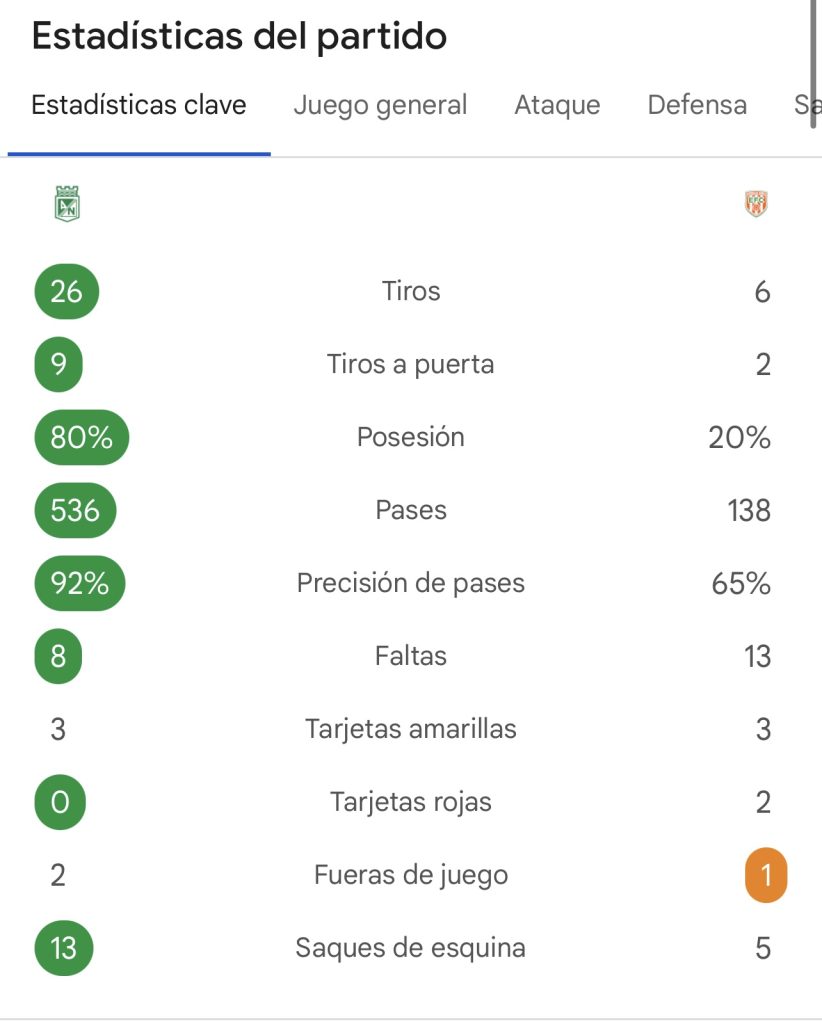Switch to the Juego general tab
This screenshot has height=1024, width=822.
(x=380, y=105)
